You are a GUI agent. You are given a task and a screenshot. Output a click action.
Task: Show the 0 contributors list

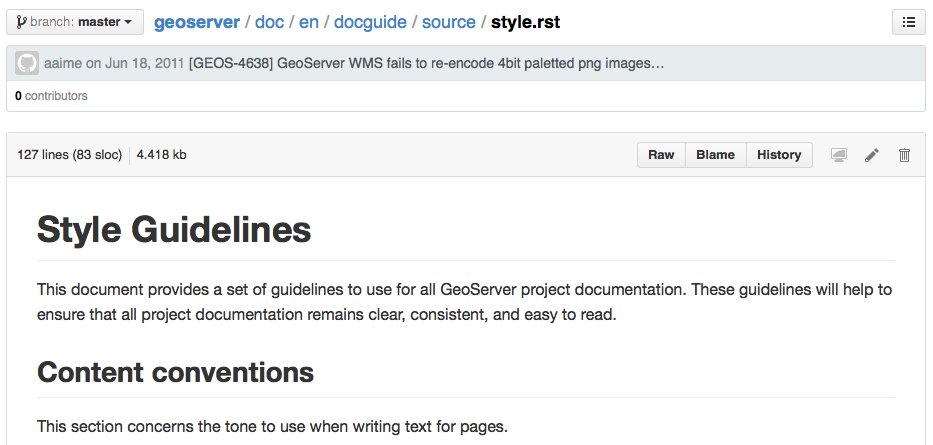(x=51, y=96)
